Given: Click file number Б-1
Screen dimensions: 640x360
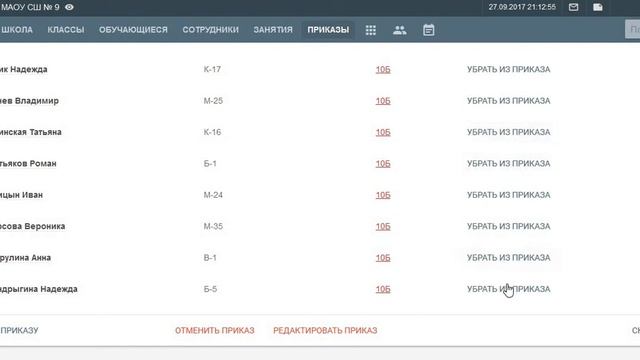Looking at the screenshot, I should (210, 164).
